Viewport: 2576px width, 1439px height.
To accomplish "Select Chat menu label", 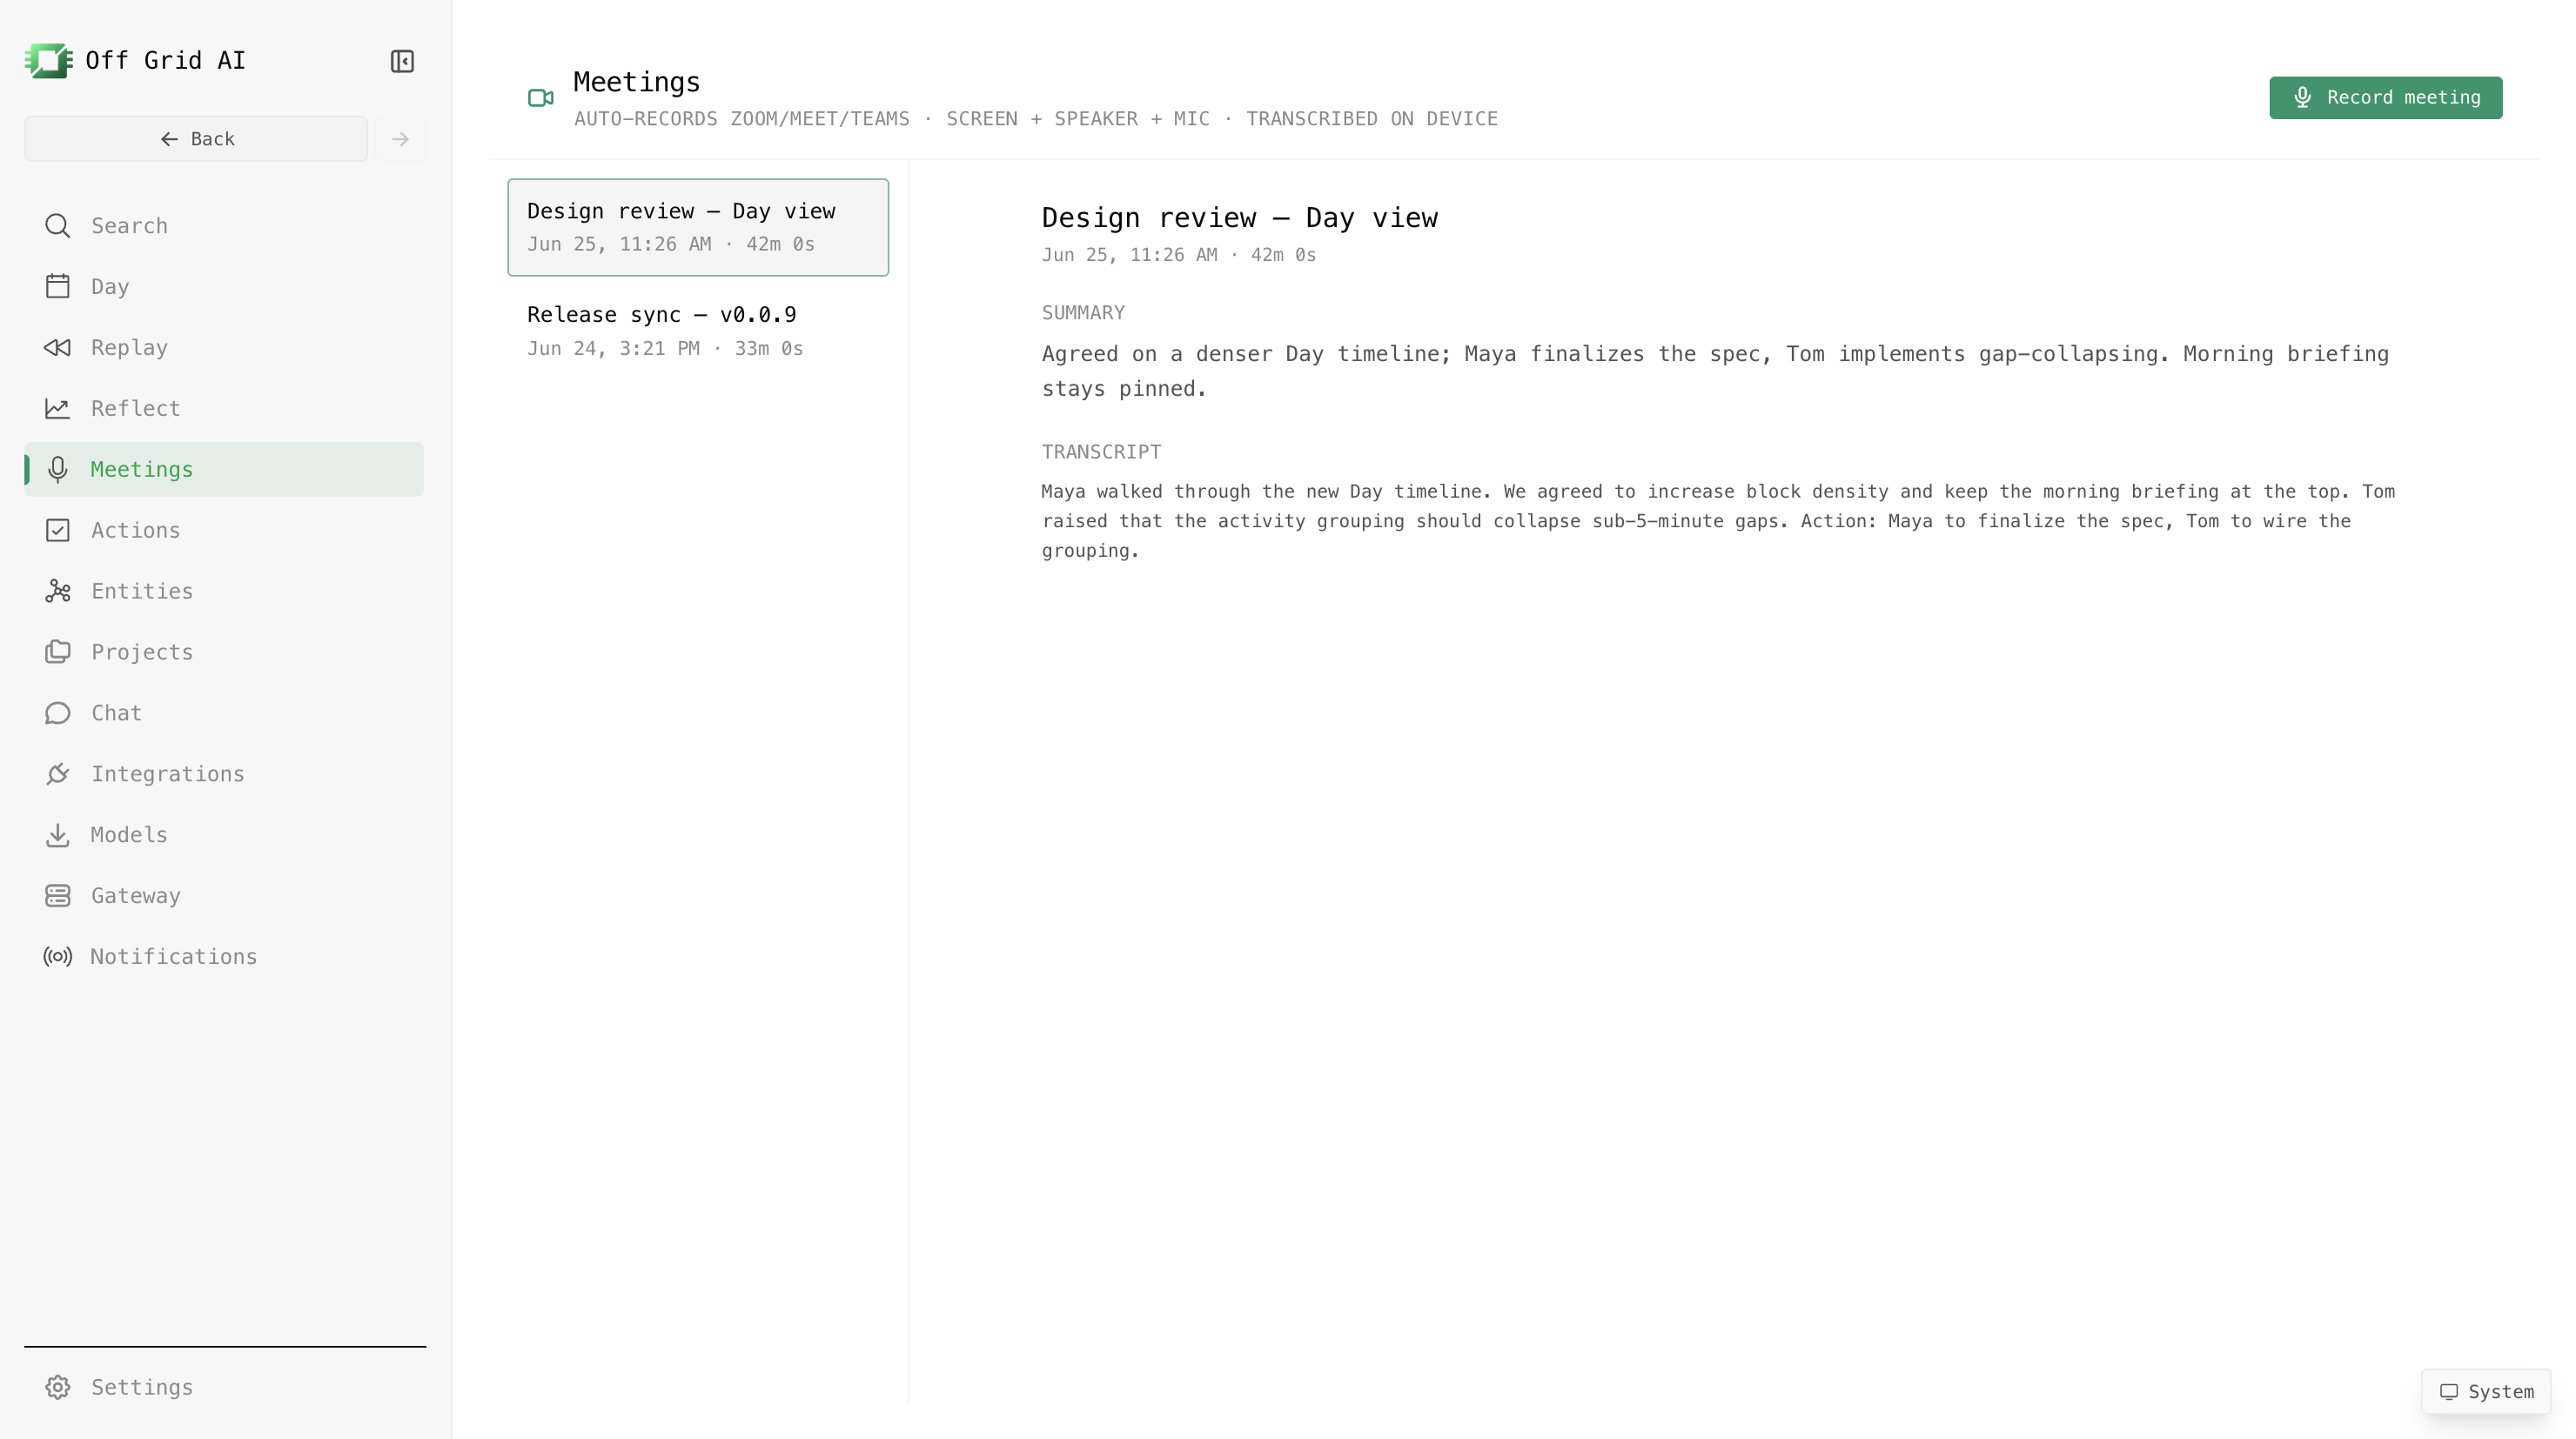I will (117, 713).
